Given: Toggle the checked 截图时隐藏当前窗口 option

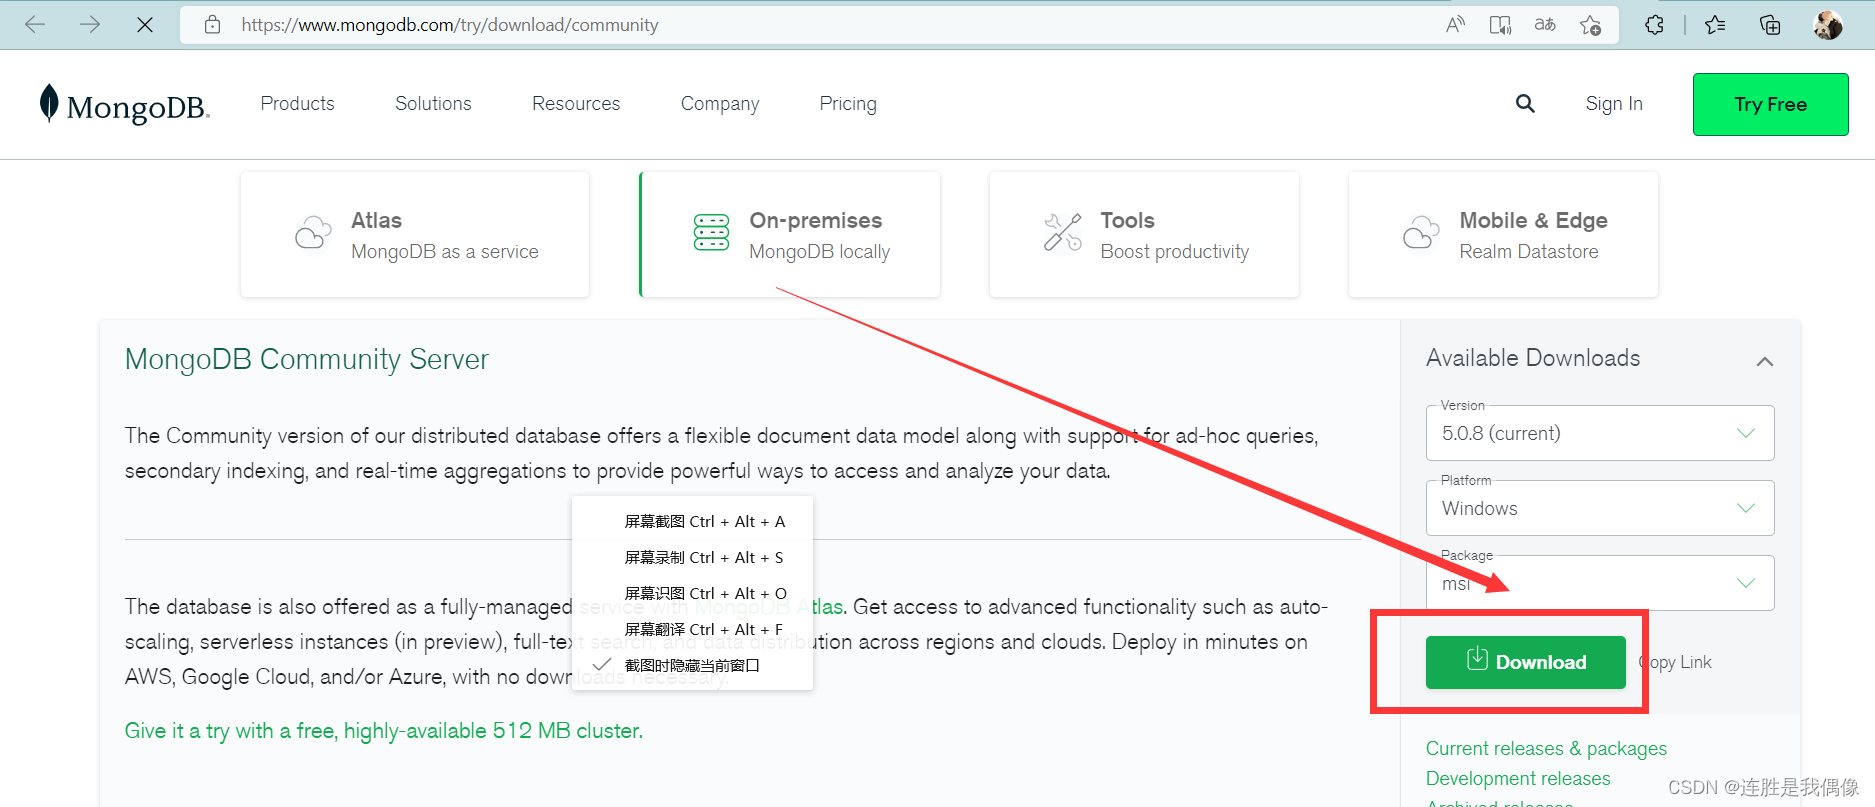Looking at the screenshot, I should [x=692, y=665].
